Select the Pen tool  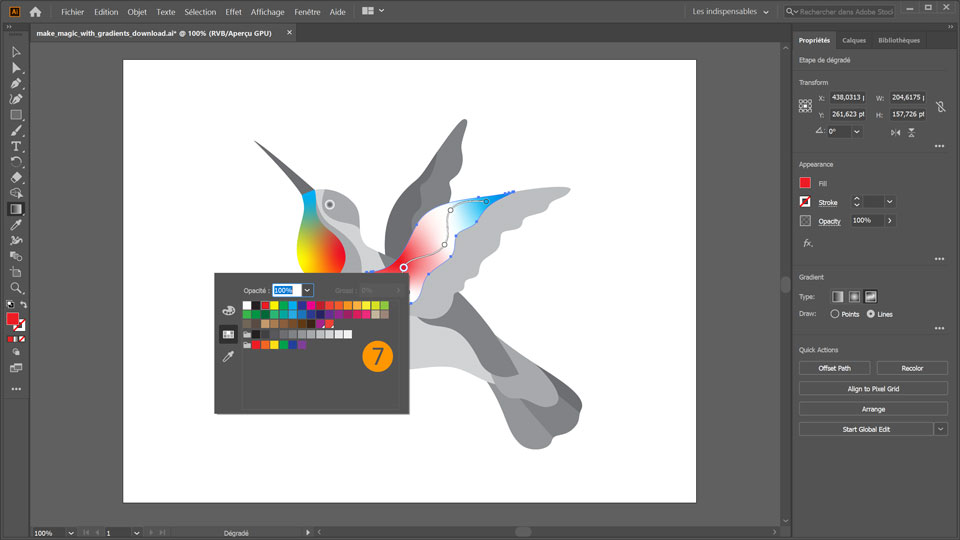point(16,83)
